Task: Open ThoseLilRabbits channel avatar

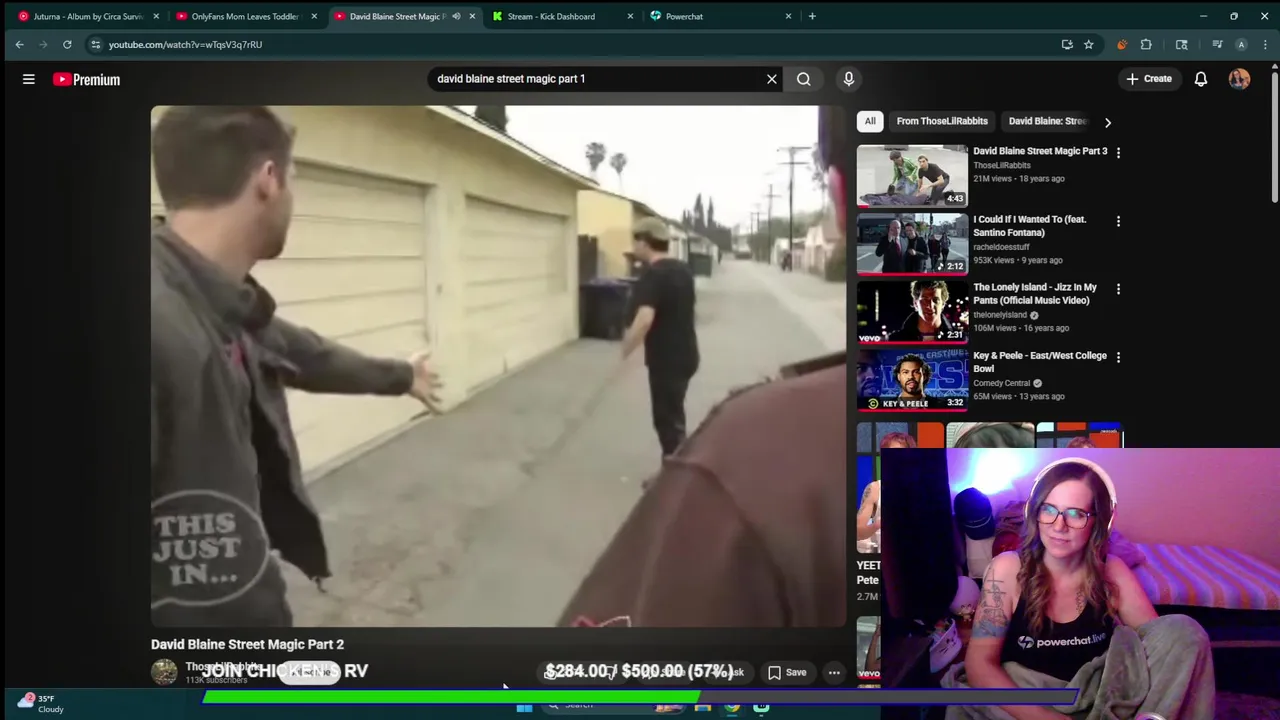Action: (164, 672)
